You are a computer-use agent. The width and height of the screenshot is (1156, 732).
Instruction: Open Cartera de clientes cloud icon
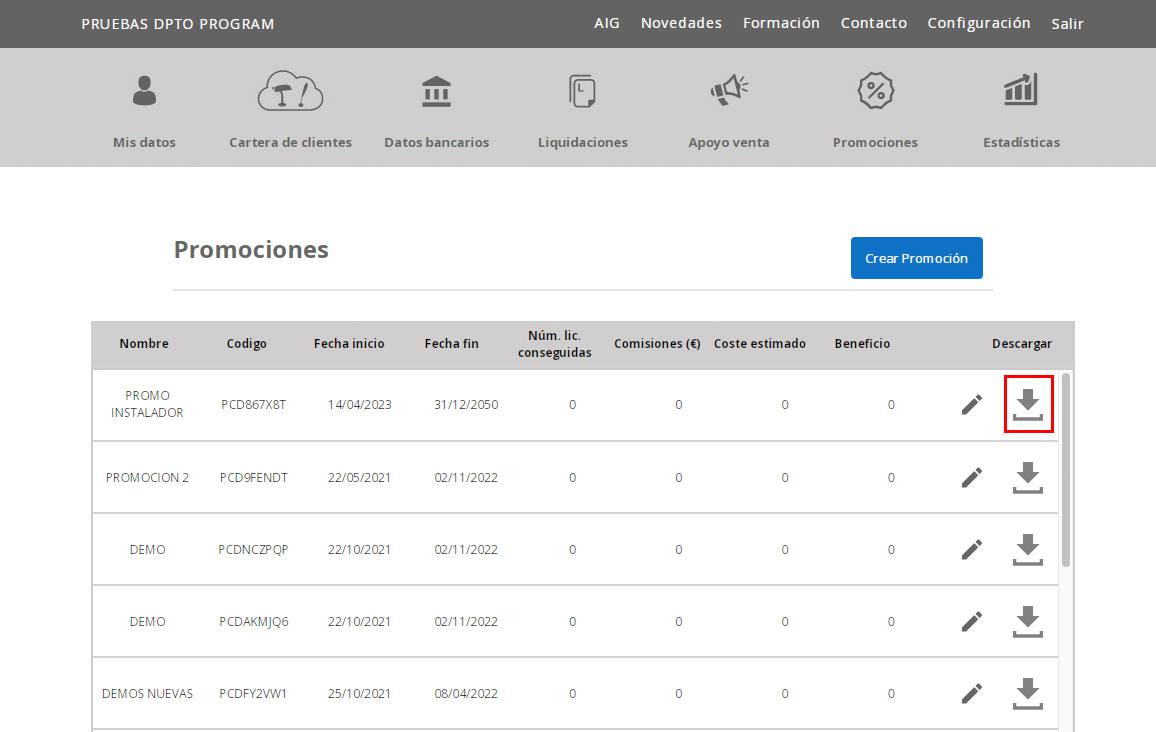pos(290,91)
